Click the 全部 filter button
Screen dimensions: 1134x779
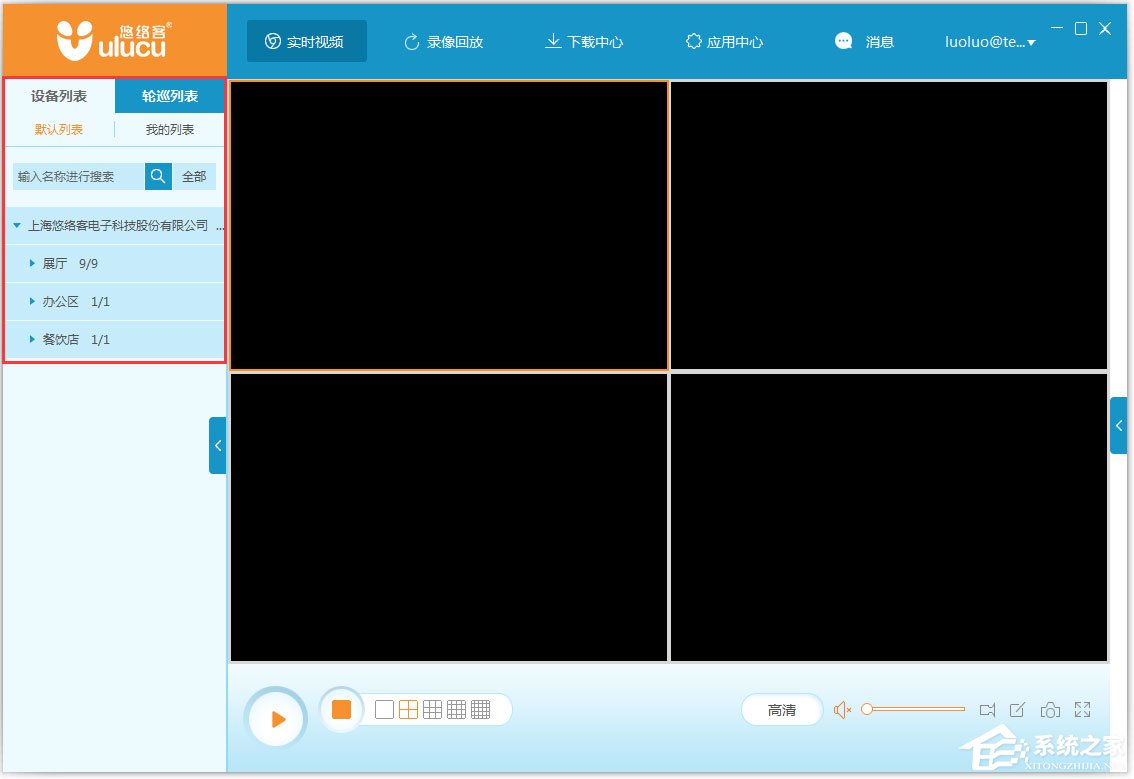coord(194,176)
